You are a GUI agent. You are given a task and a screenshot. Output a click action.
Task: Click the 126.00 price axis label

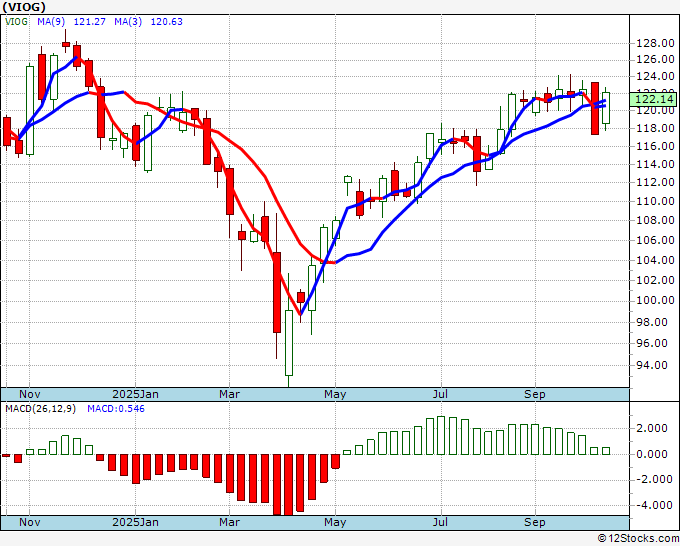pyautogui.click(x=655, y=59)
